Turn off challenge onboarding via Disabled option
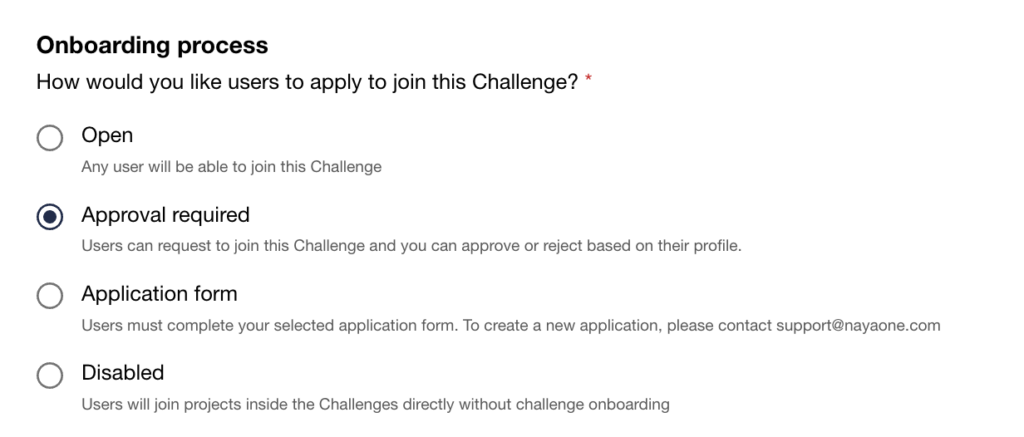This screenshot has width=1024, height=437. pos(50,375)
